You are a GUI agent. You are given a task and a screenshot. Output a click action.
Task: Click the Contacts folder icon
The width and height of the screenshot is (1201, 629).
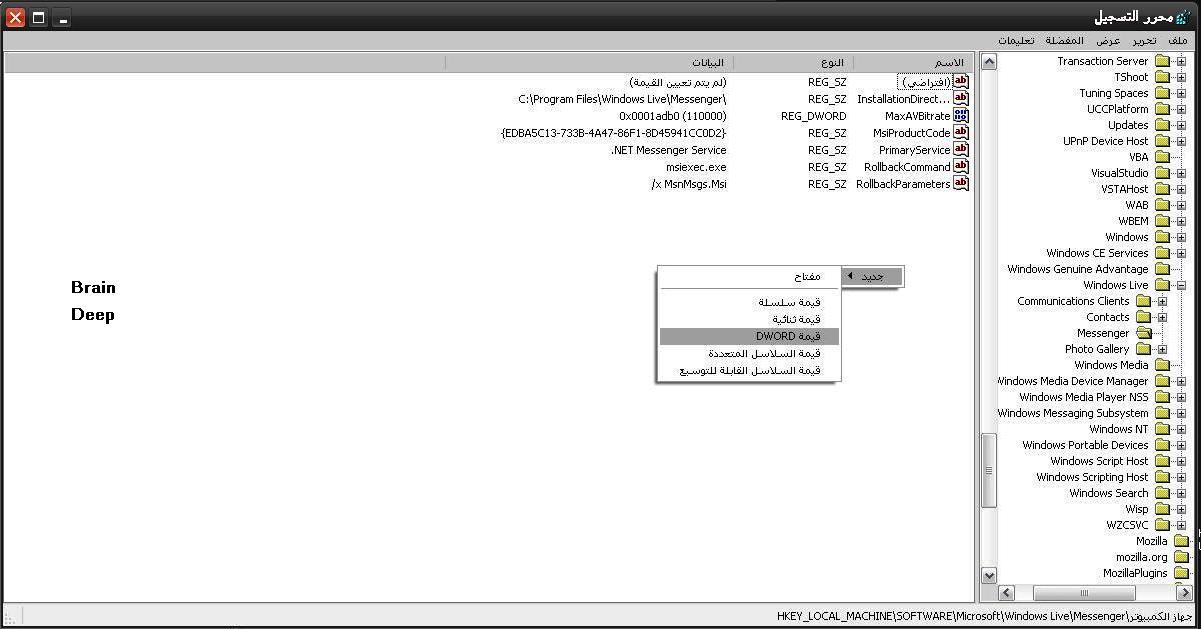(1144, 317)
